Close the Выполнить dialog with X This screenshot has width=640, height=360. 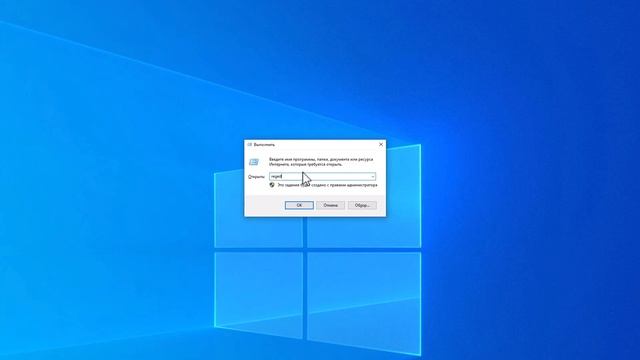pyautogui.click(x=381, y=144)
